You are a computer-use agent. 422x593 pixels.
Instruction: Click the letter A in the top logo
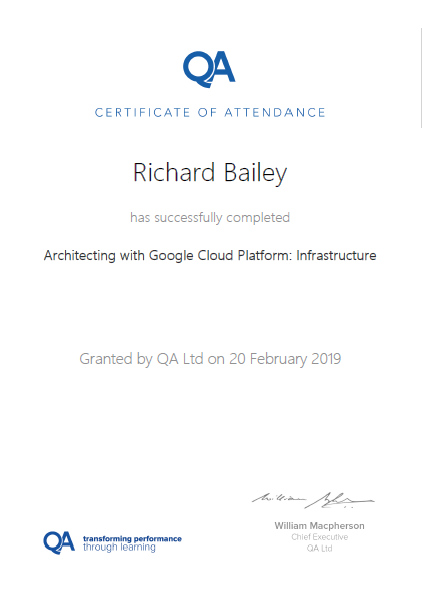click(x=223, y=67)
